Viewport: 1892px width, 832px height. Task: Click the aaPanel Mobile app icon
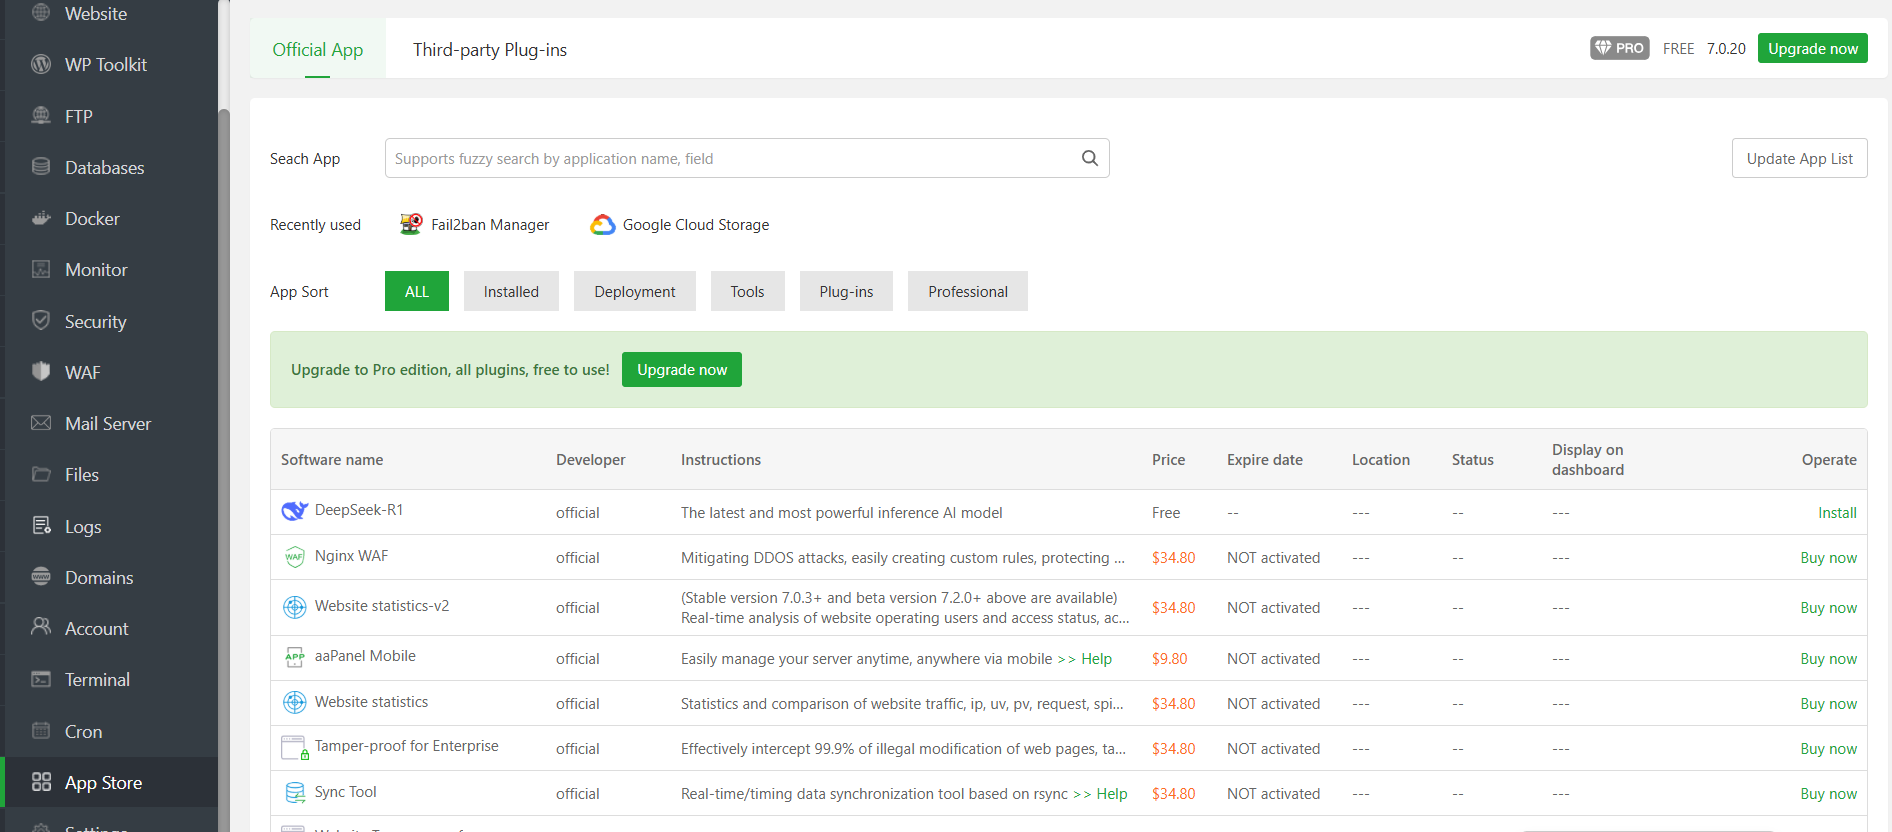(295, 657)
